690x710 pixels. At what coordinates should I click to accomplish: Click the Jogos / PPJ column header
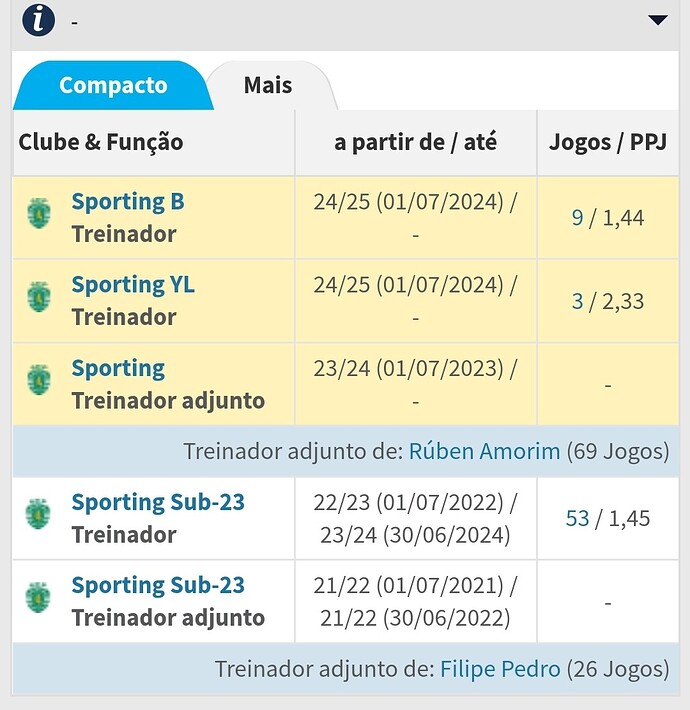pyautogui.click(x=607, y=142)
